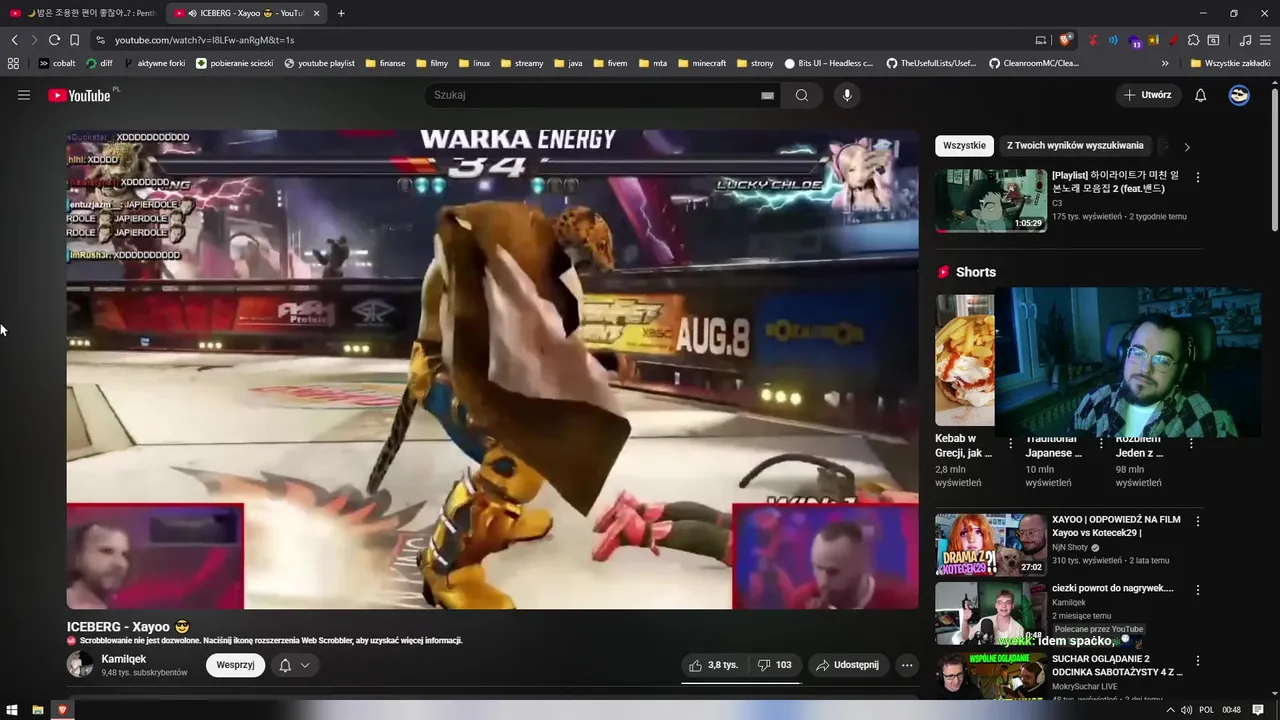Screen dimensions: 1280x720
Task: Toggle channel notification bell beside Wesprzyj
Action: pos(294,665)
